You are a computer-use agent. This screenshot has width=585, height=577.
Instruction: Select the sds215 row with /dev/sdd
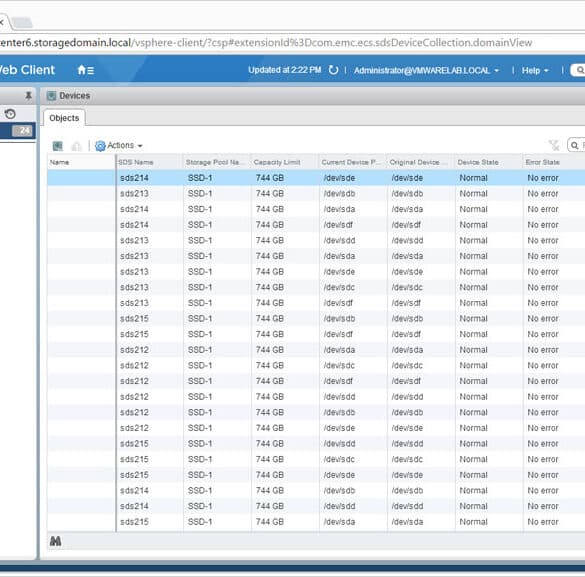click(316, 444)
